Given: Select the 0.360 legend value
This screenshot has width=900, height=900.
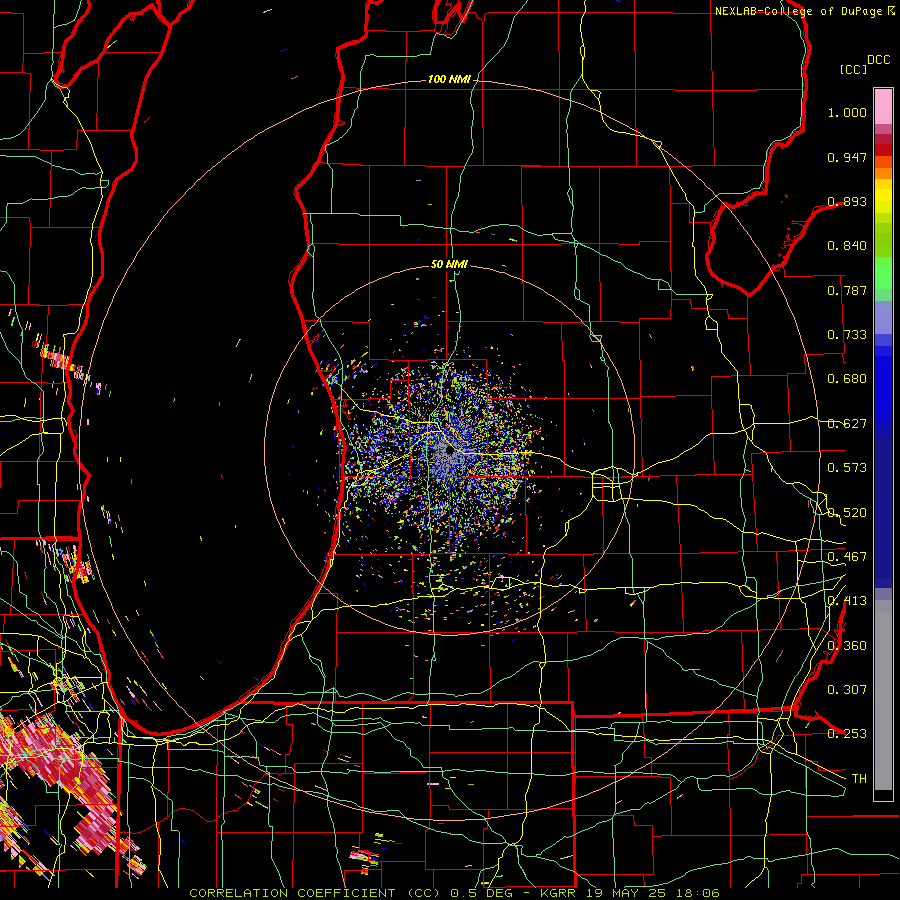Looking at the screenshot, I should 847,646.
